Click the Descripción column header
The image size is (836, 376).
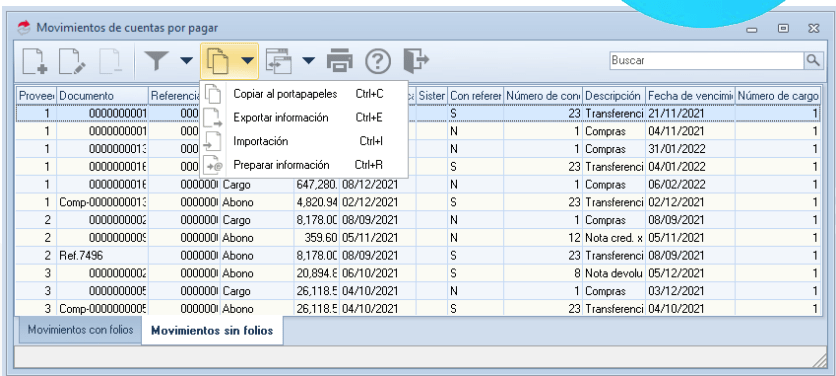[613, 96]
